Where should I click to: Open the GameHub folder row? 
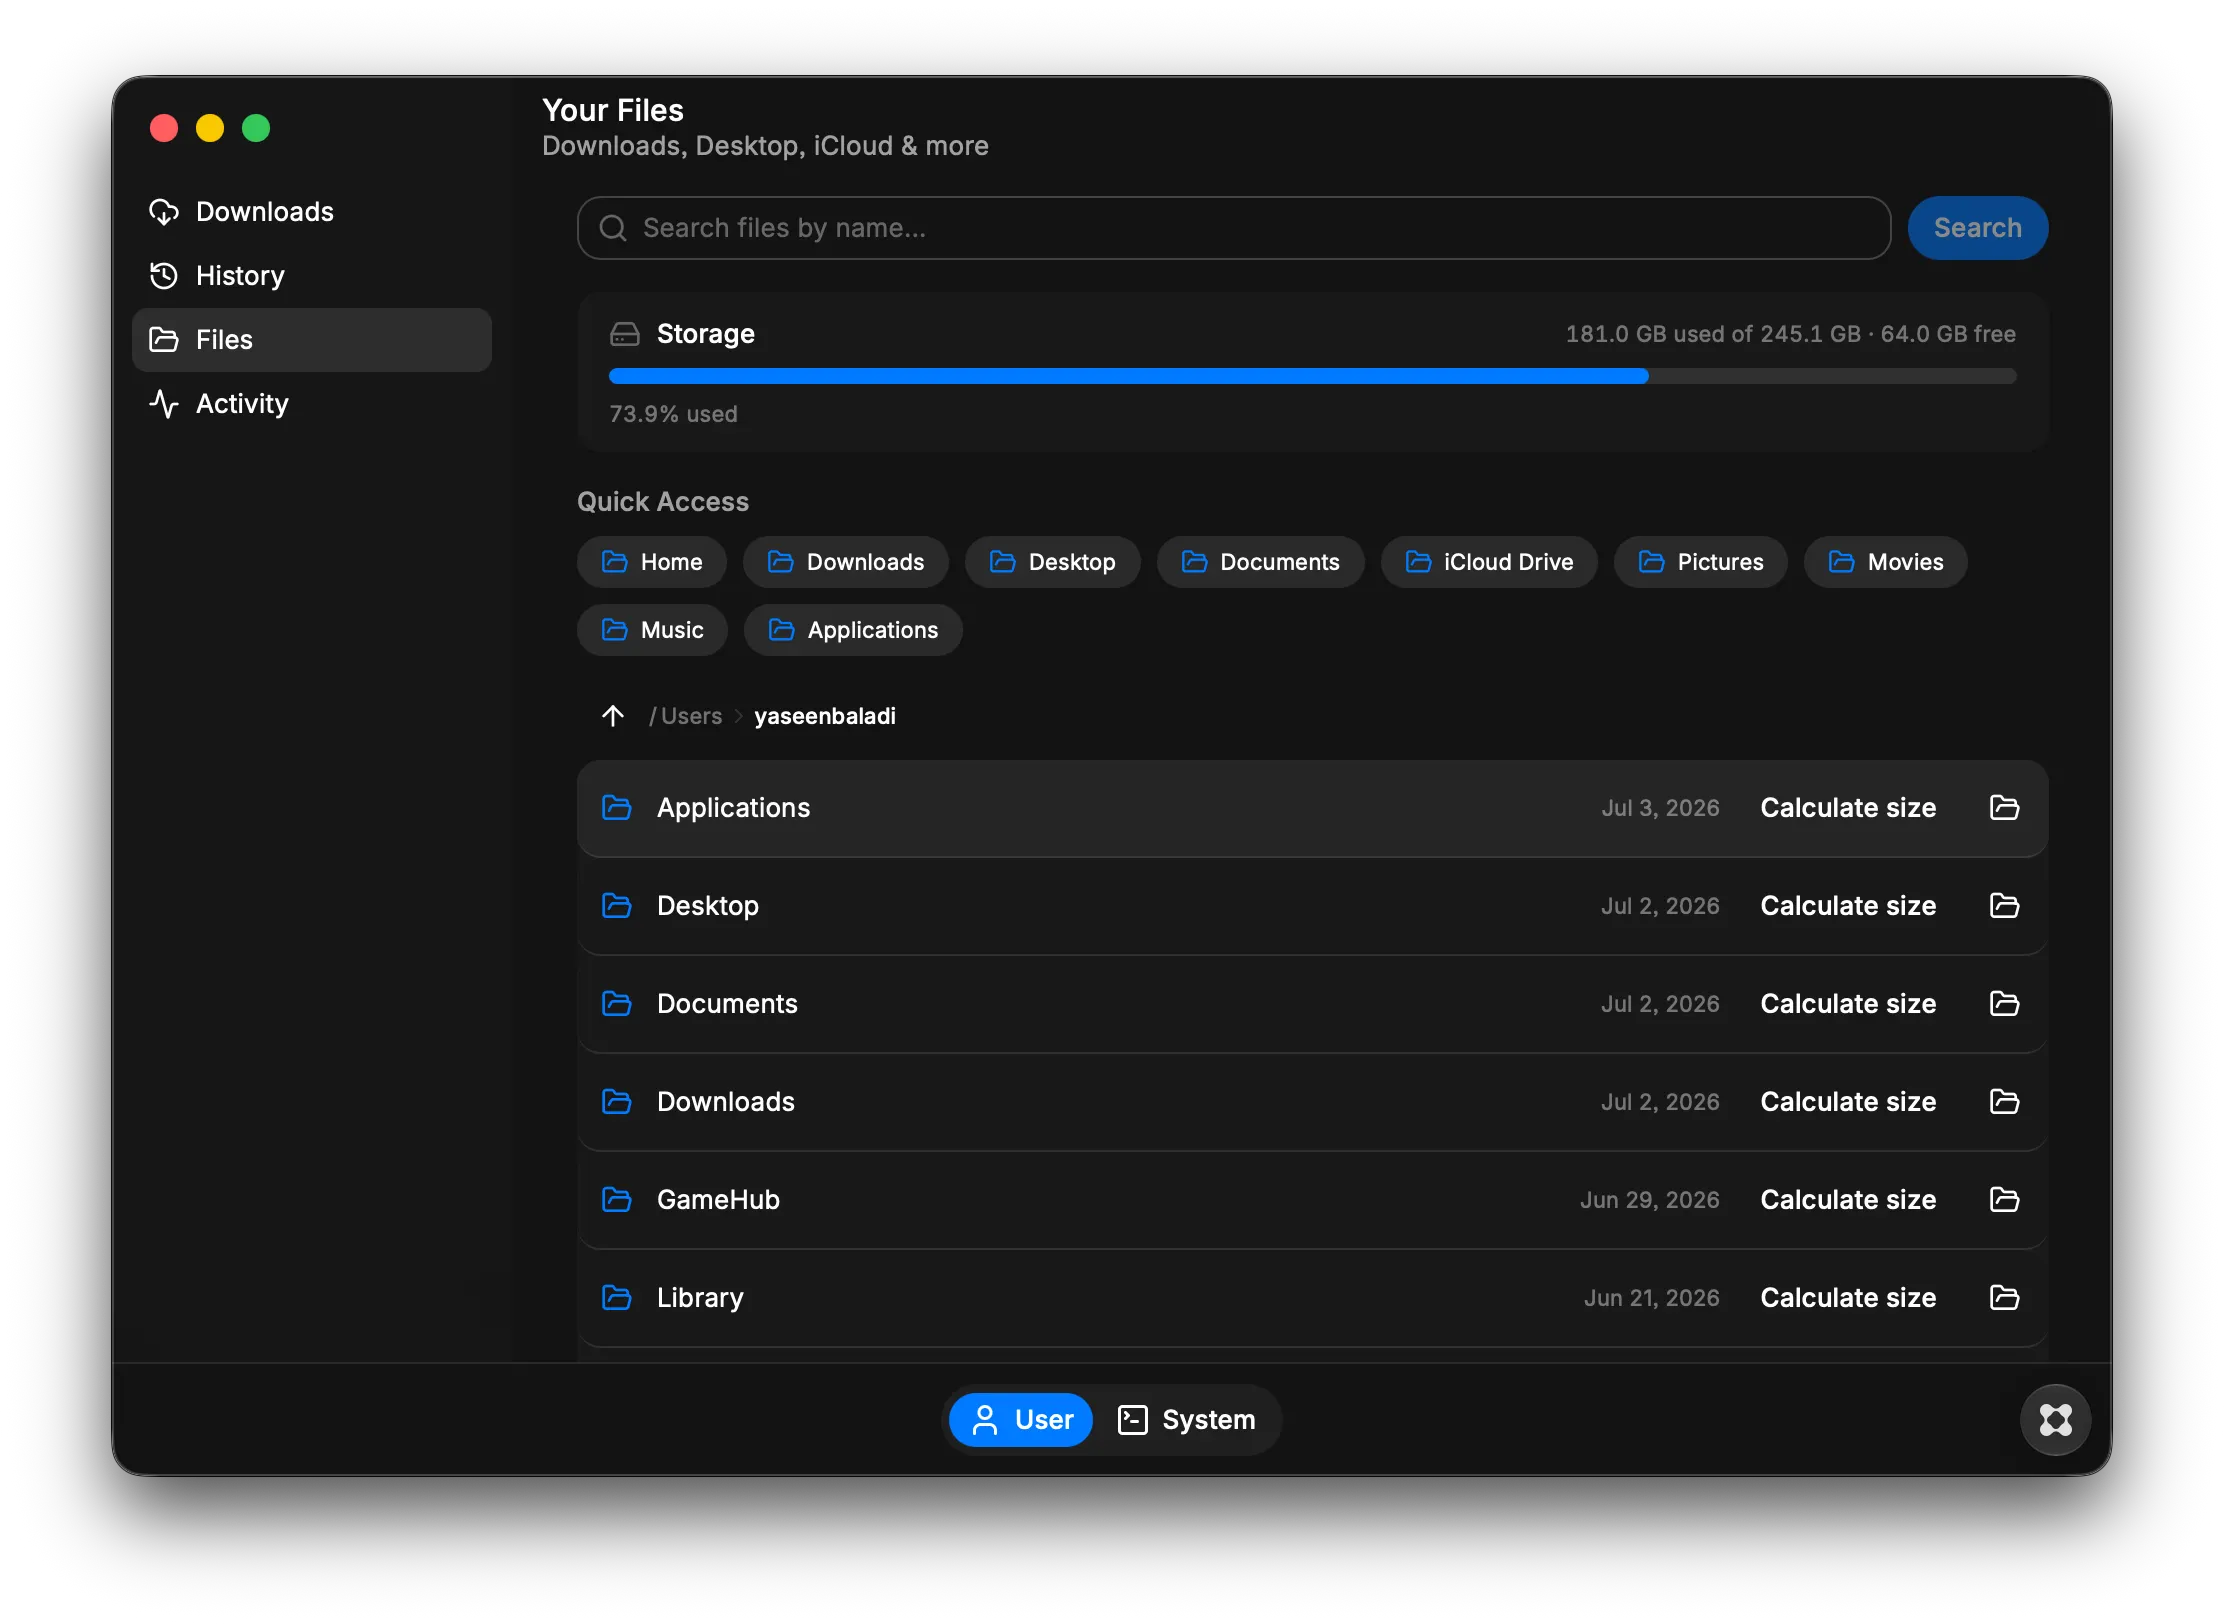[x=1312, y=1200]
